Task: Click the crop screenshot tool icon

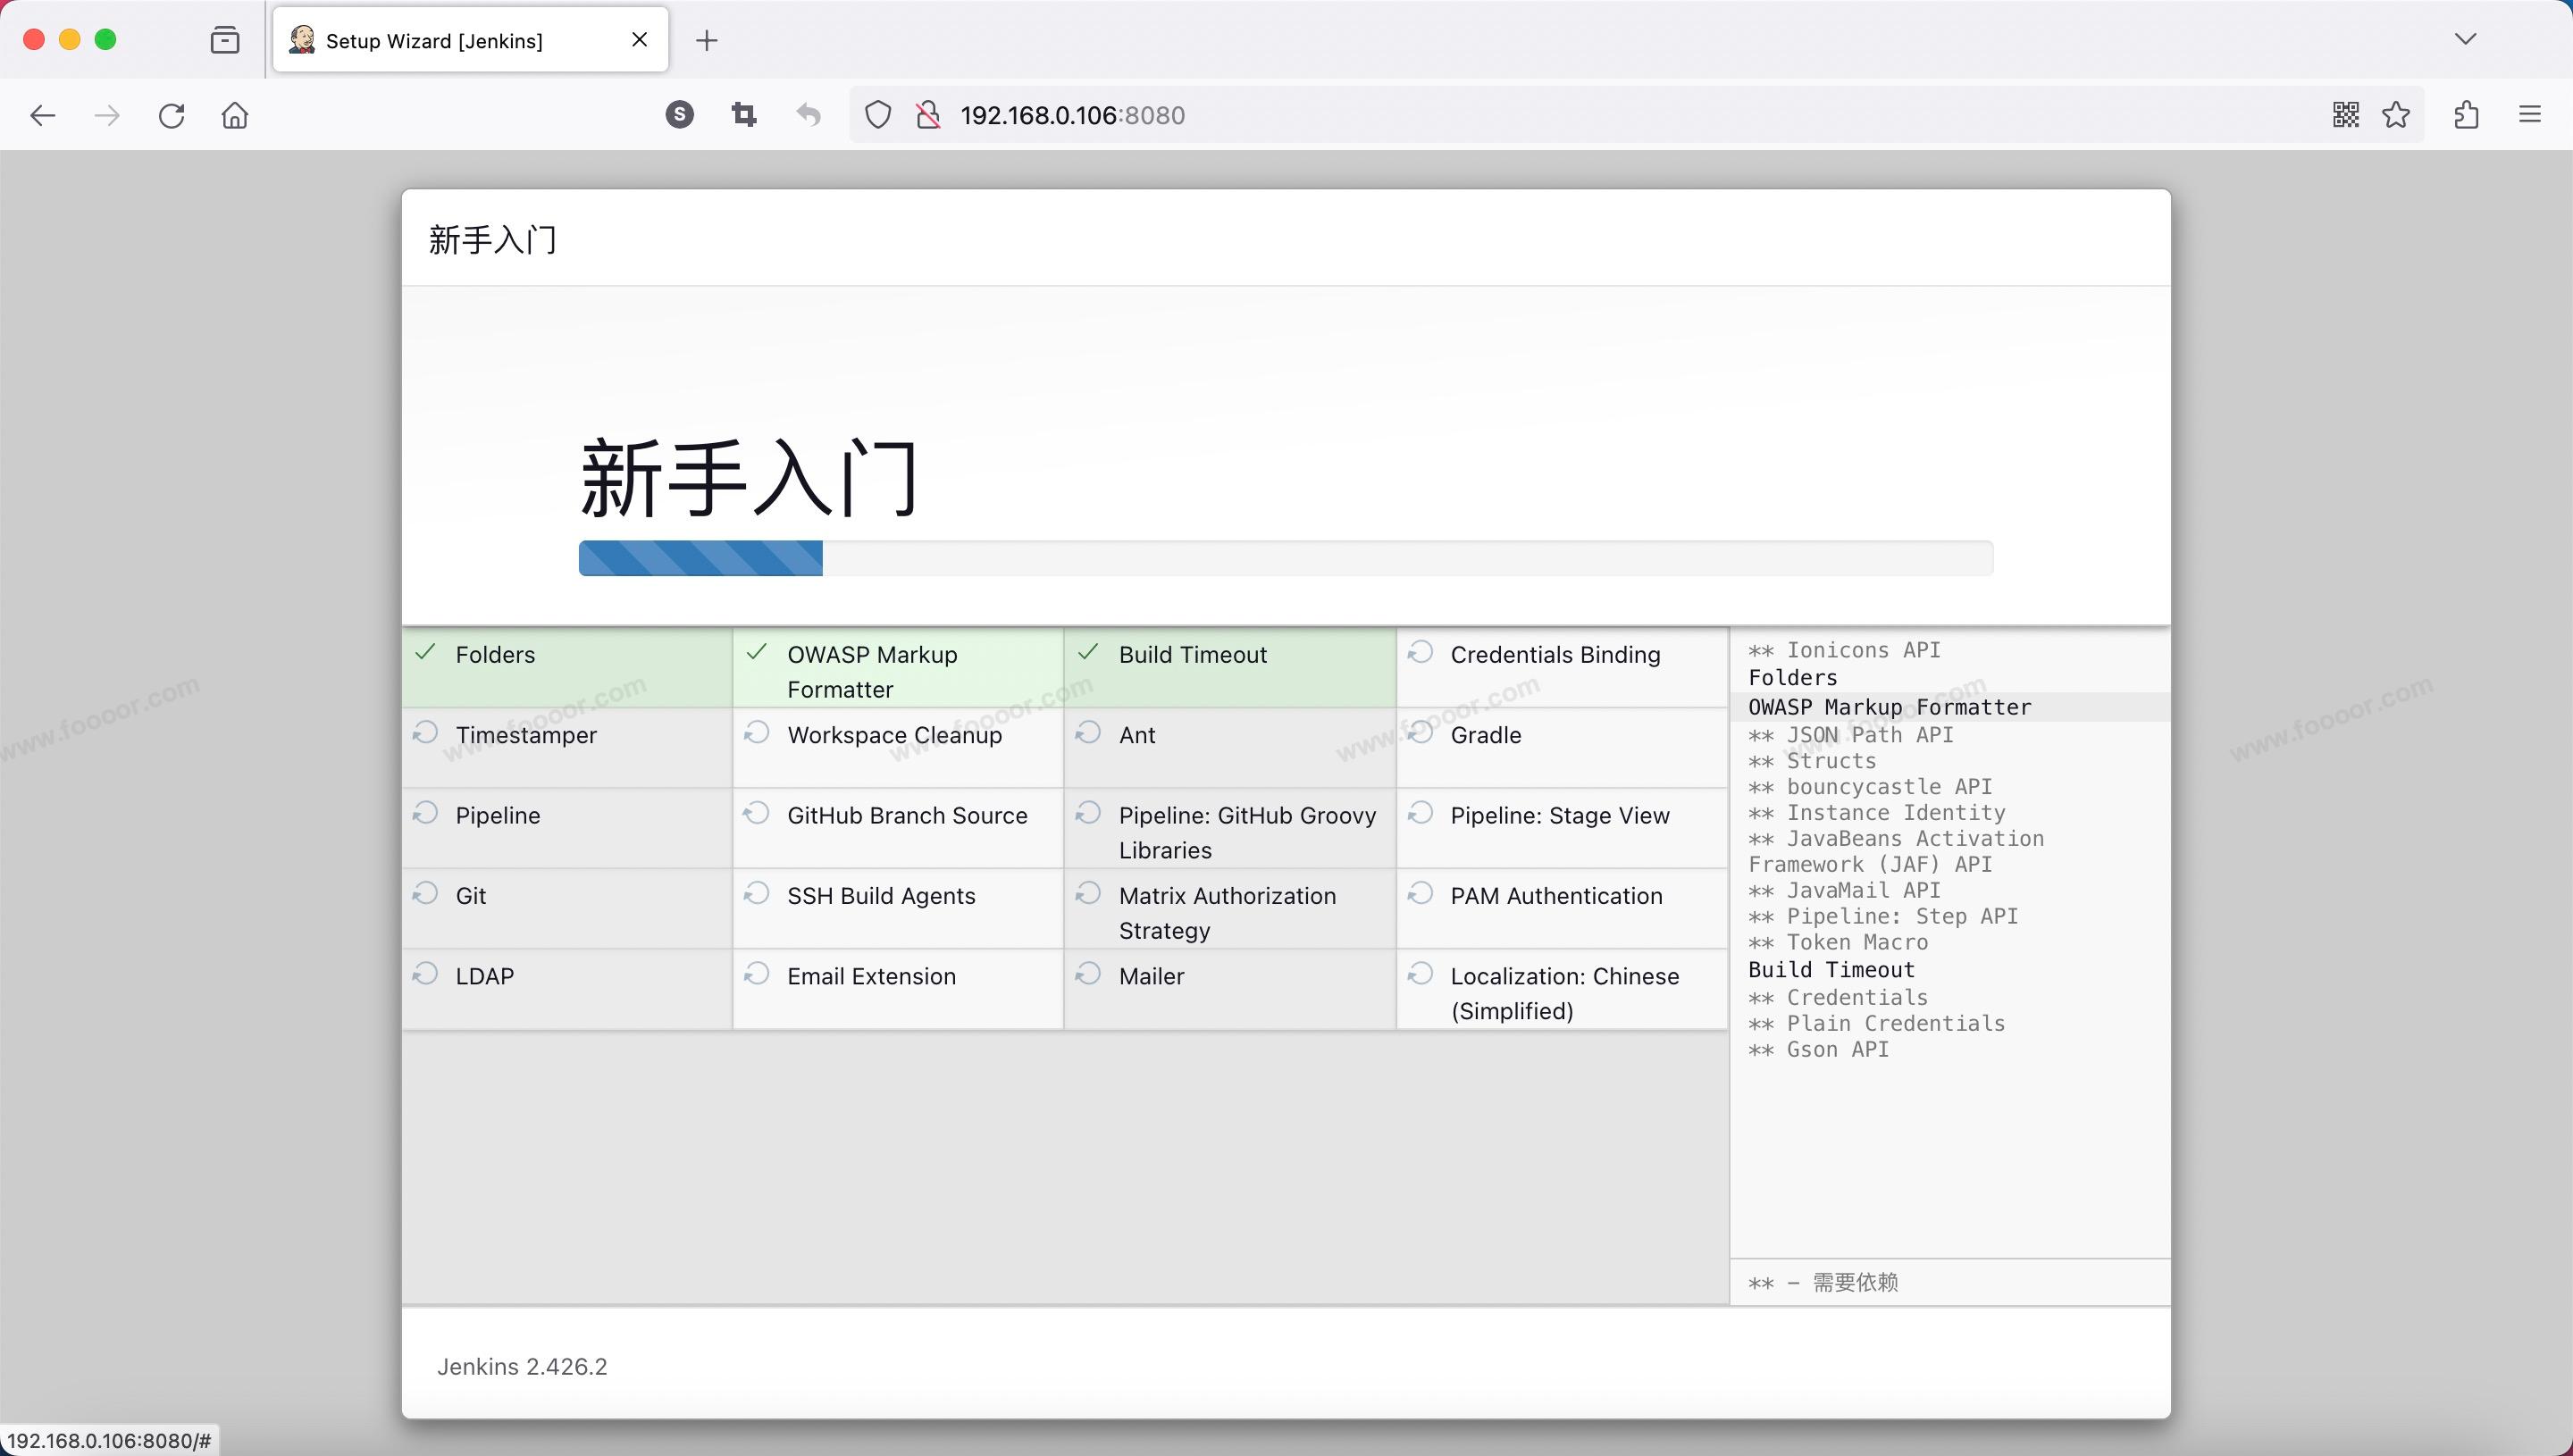Action: [743, 115]
